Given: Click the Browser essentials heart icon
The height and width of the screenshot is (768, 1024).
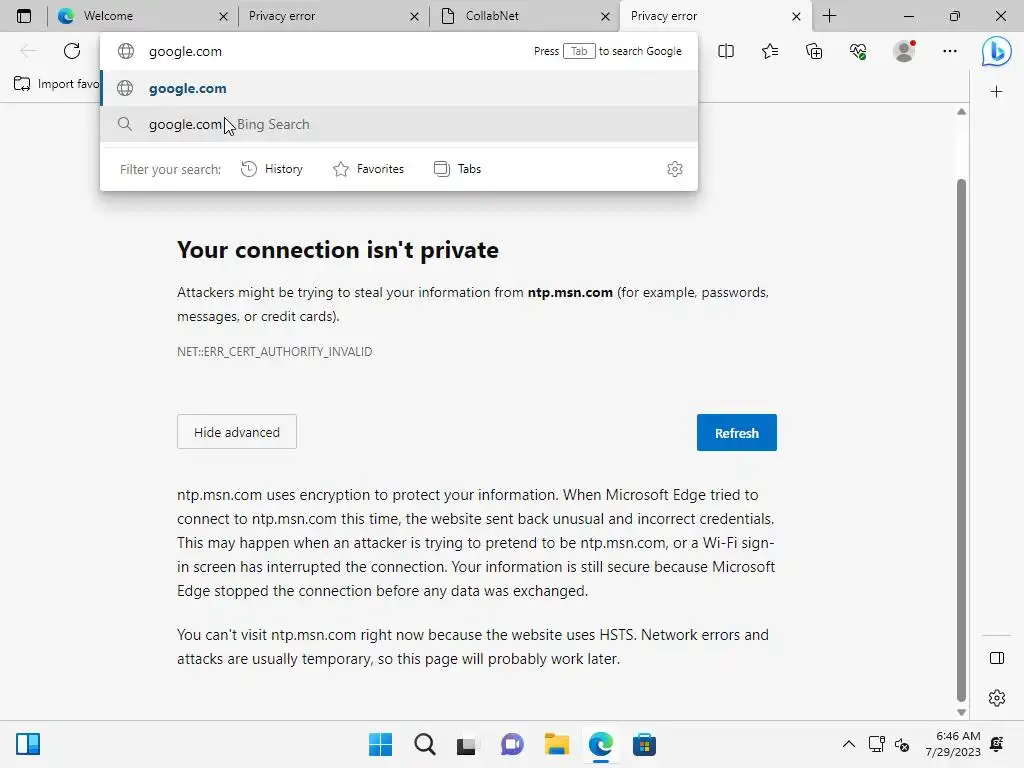Looking at the screenshot, I should pos(858,51).
